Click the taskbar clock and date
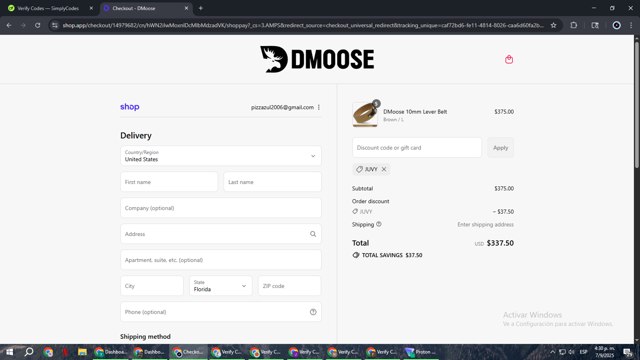 coord(604,352)
